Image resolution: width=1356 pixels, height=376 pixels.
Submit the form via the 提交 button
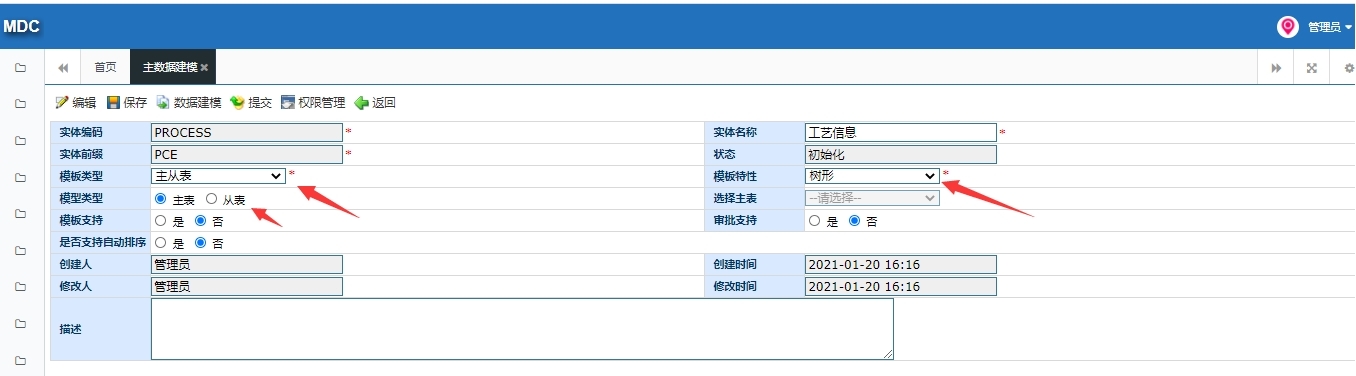pyautogui.click(x=251, y=102)
